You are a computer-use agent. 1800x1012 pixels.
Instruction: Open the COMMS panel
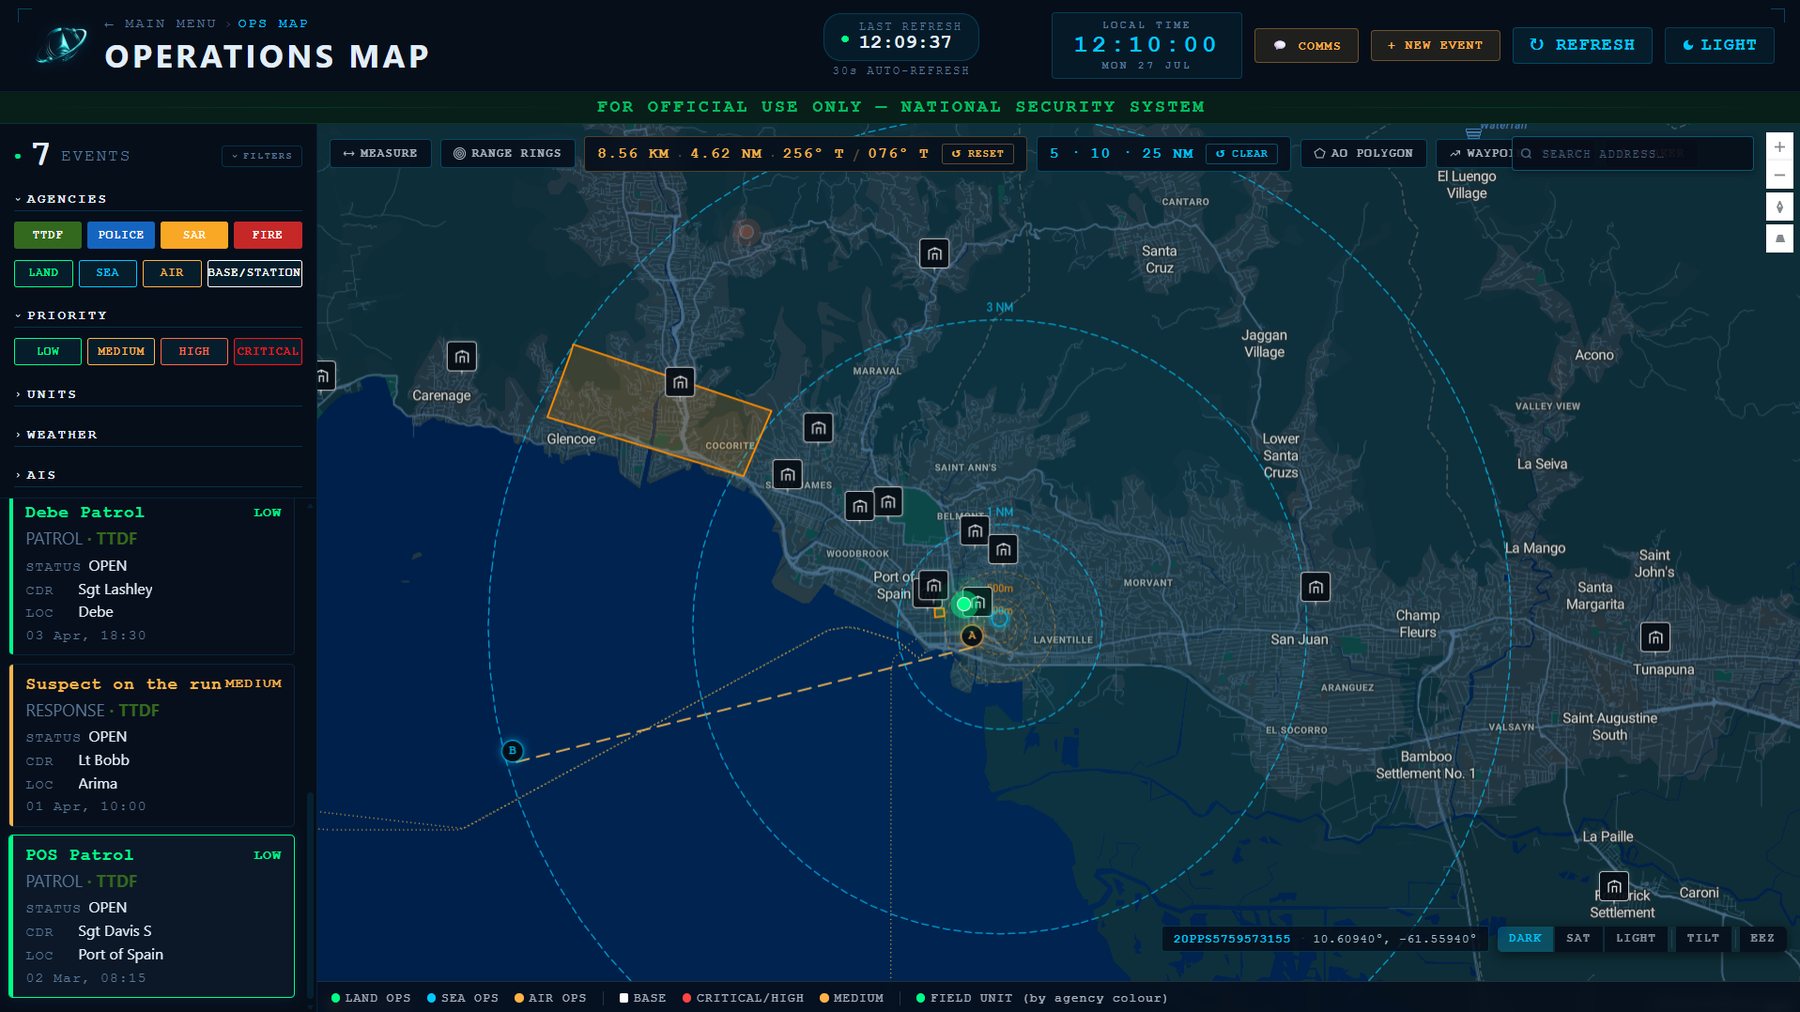[1306, 46]
